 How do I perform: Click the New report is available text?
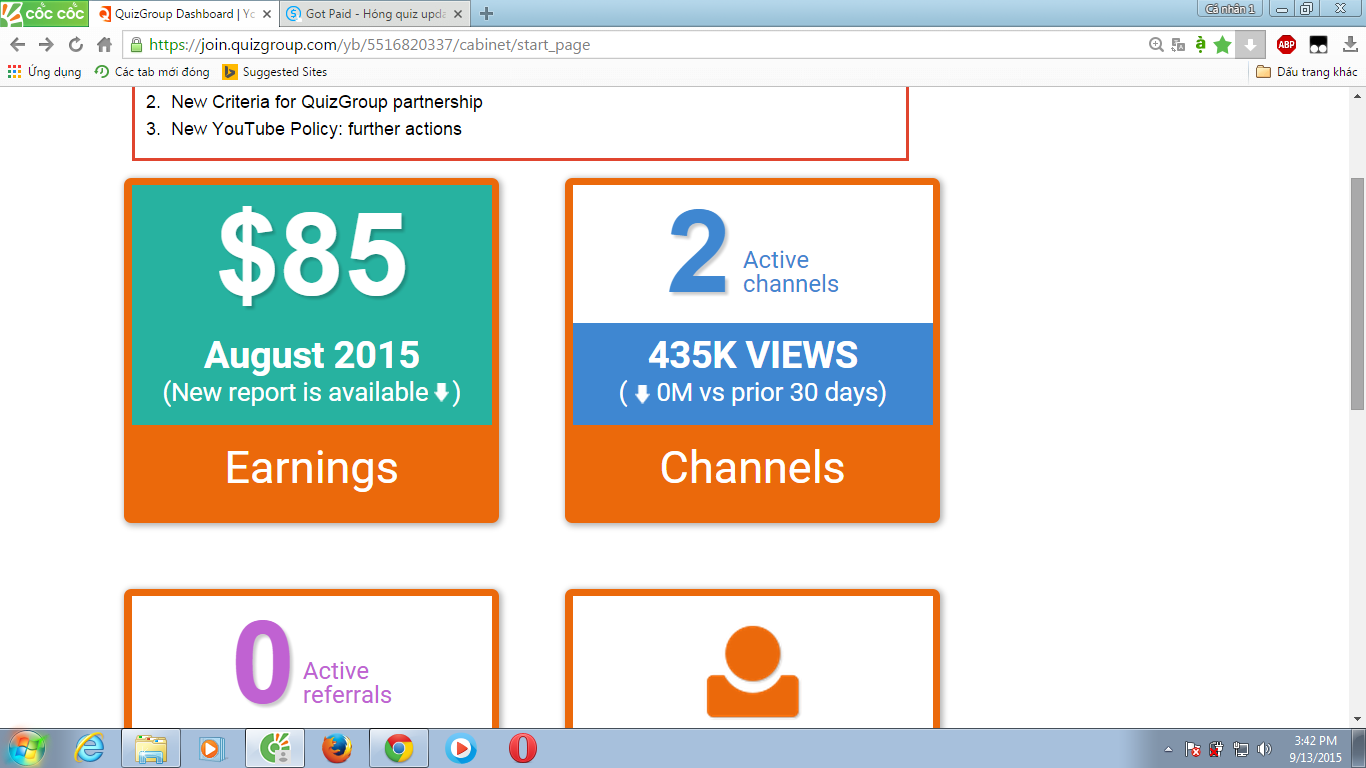coord(311,392)
